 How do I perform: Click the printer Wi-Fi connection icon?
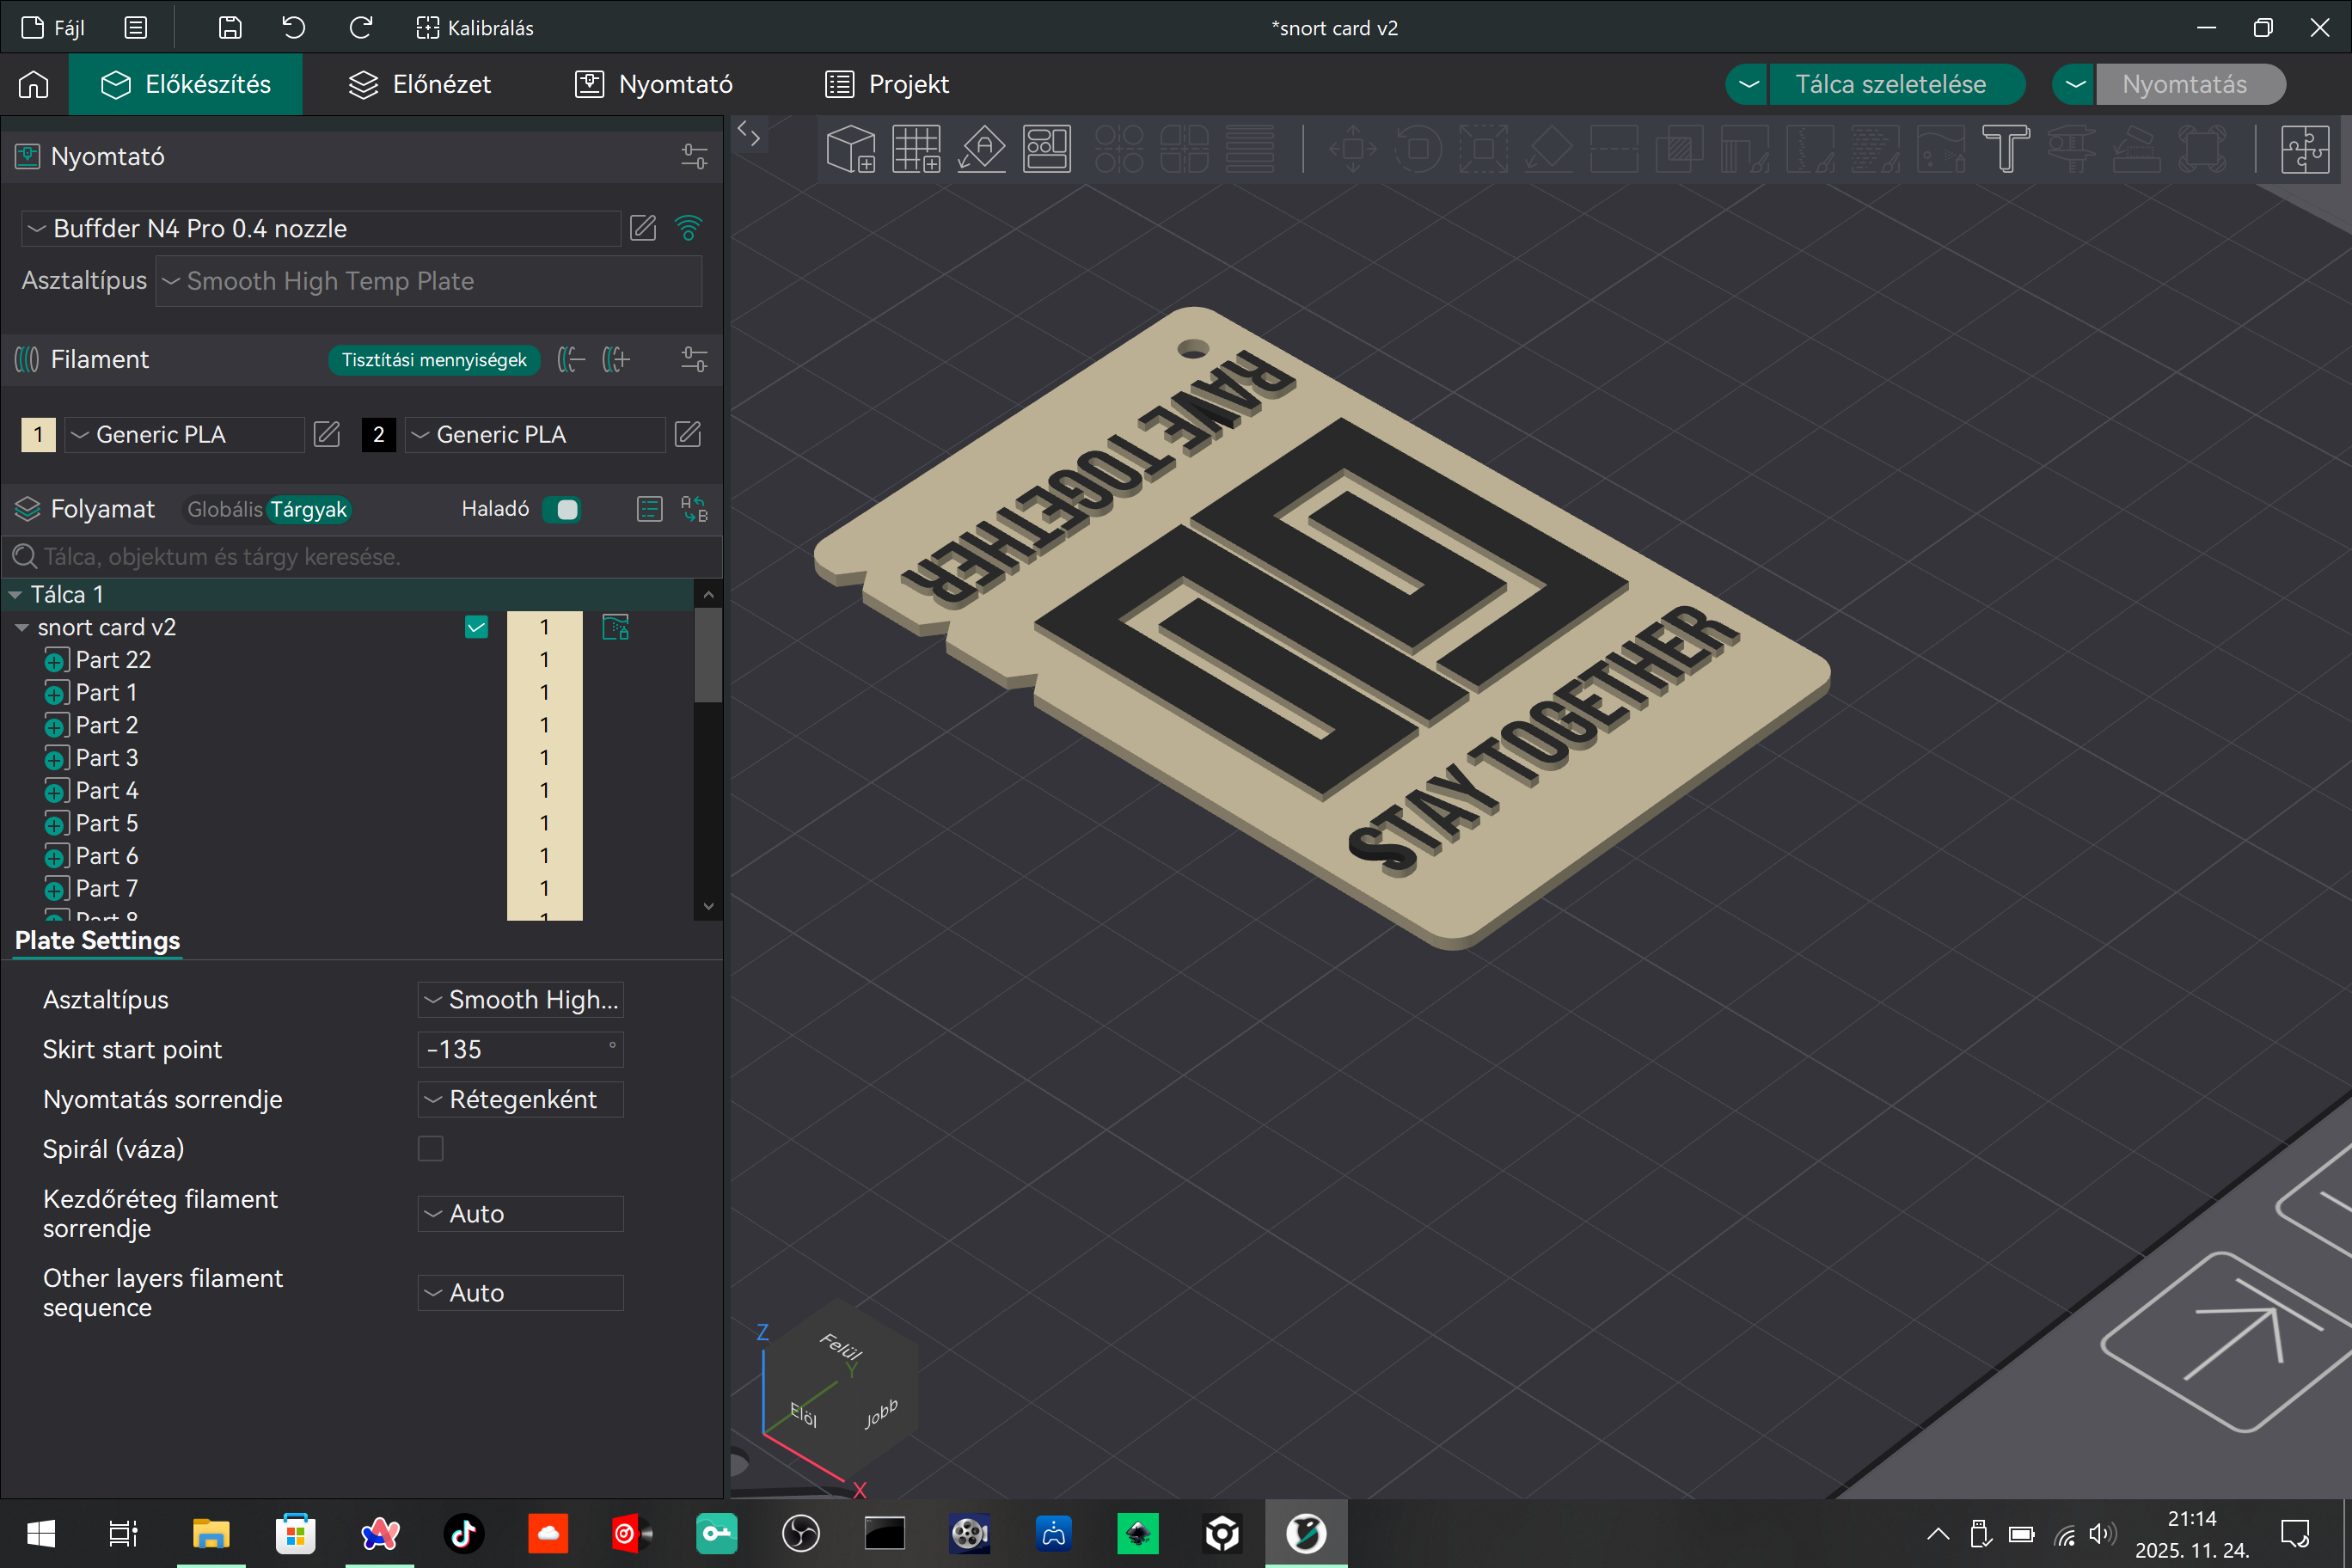688,228
